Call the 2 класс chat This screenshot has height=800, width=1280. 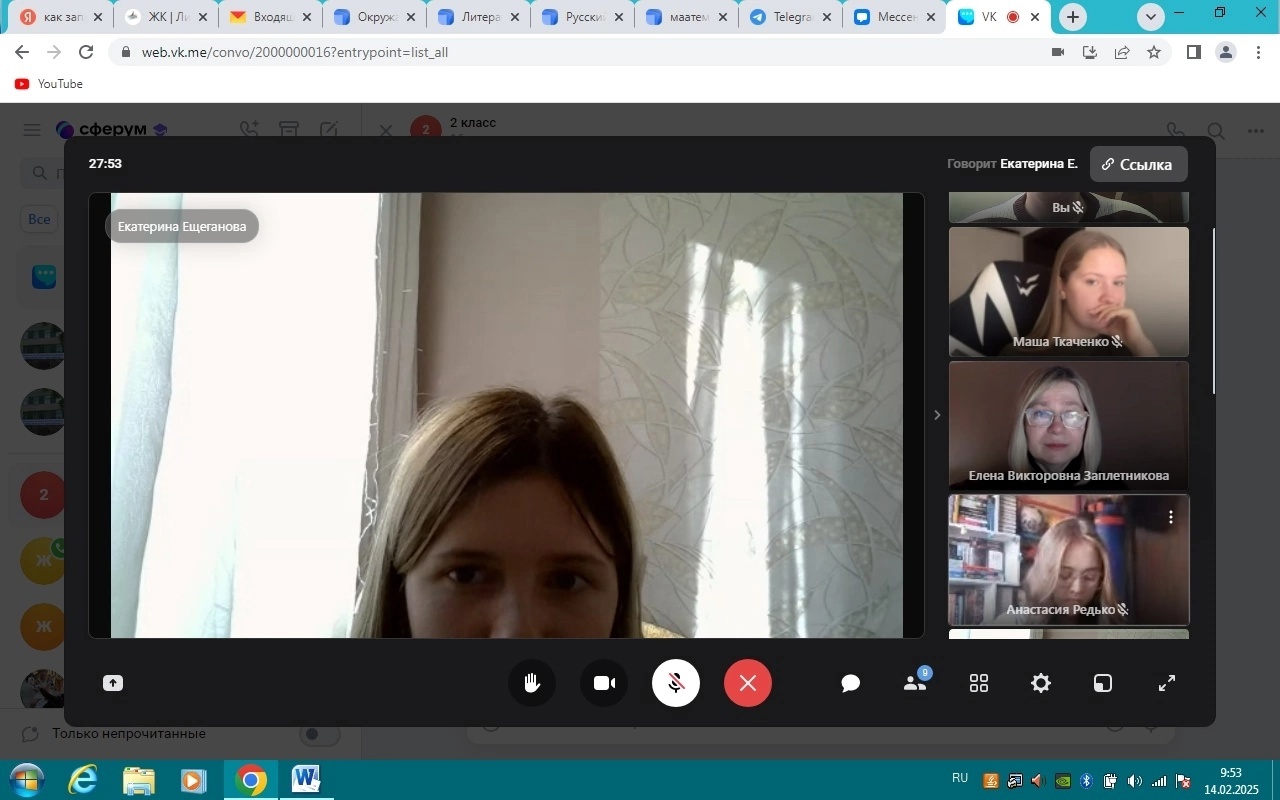point(1176,131)
